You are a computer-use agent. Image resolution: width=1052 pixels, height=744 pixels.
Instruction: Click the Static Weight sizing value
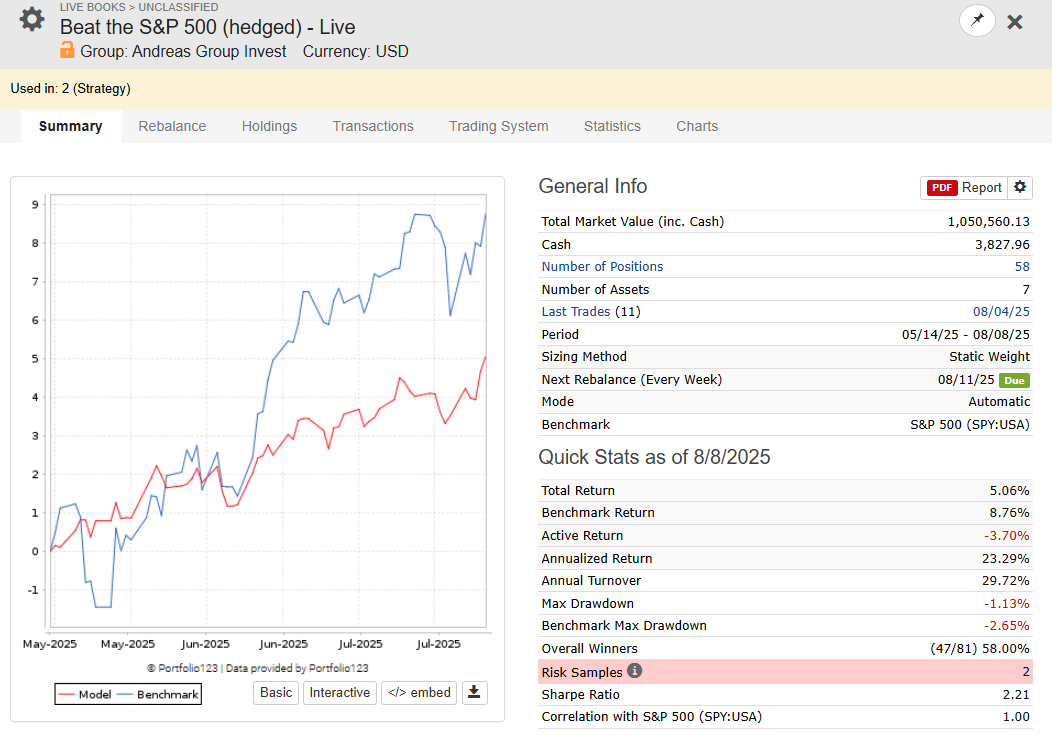[x=990, y=357]
